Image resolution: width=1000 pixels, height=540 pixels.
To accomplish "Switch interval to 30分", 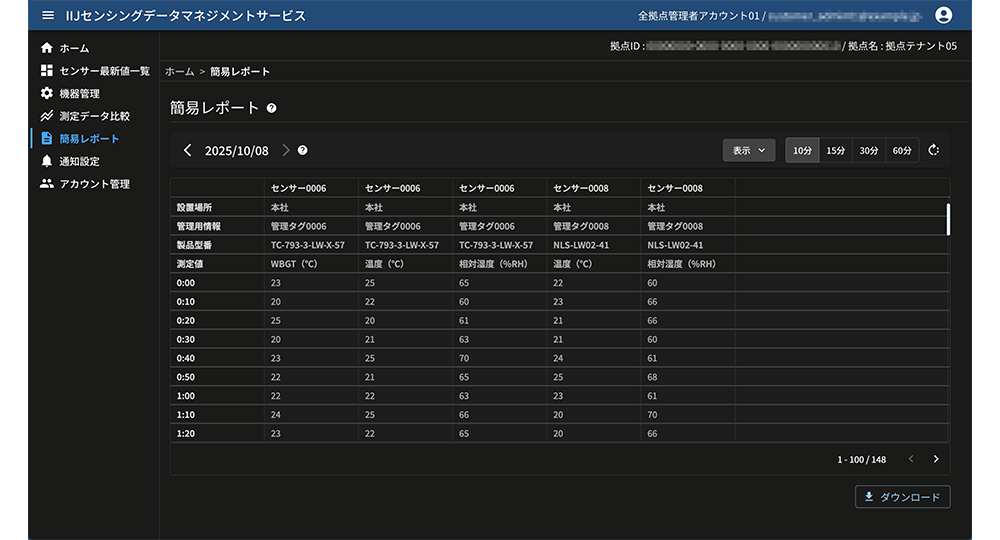I will coord(869,150).
